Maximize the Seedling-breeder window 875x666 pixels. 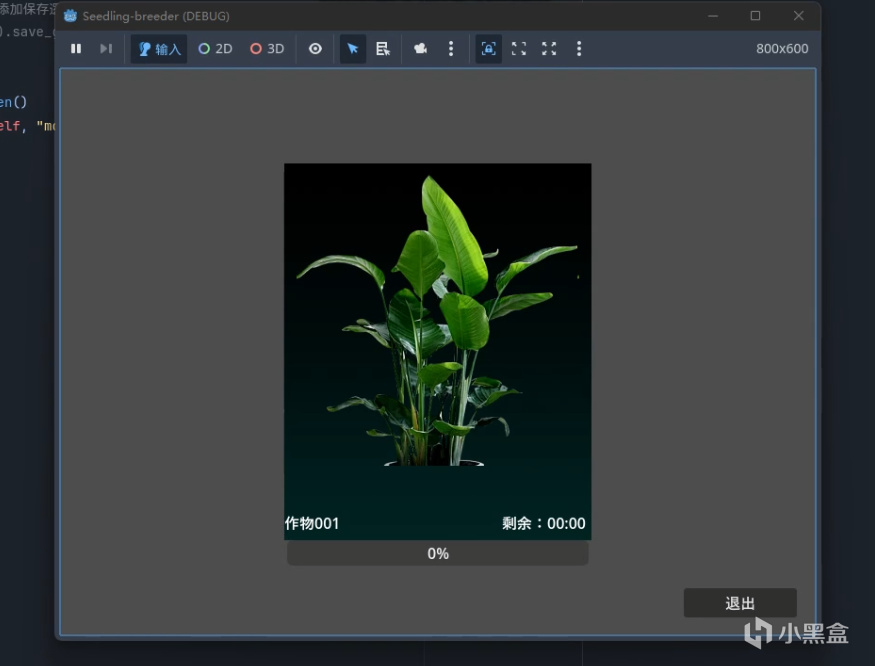(755, 16)
